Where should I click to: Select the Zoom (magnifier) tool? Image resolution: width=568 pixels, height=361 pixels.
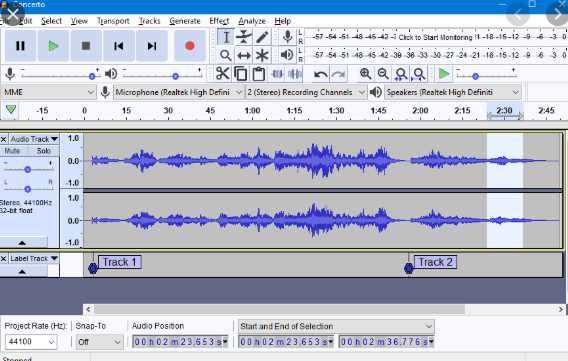[226, 55]
